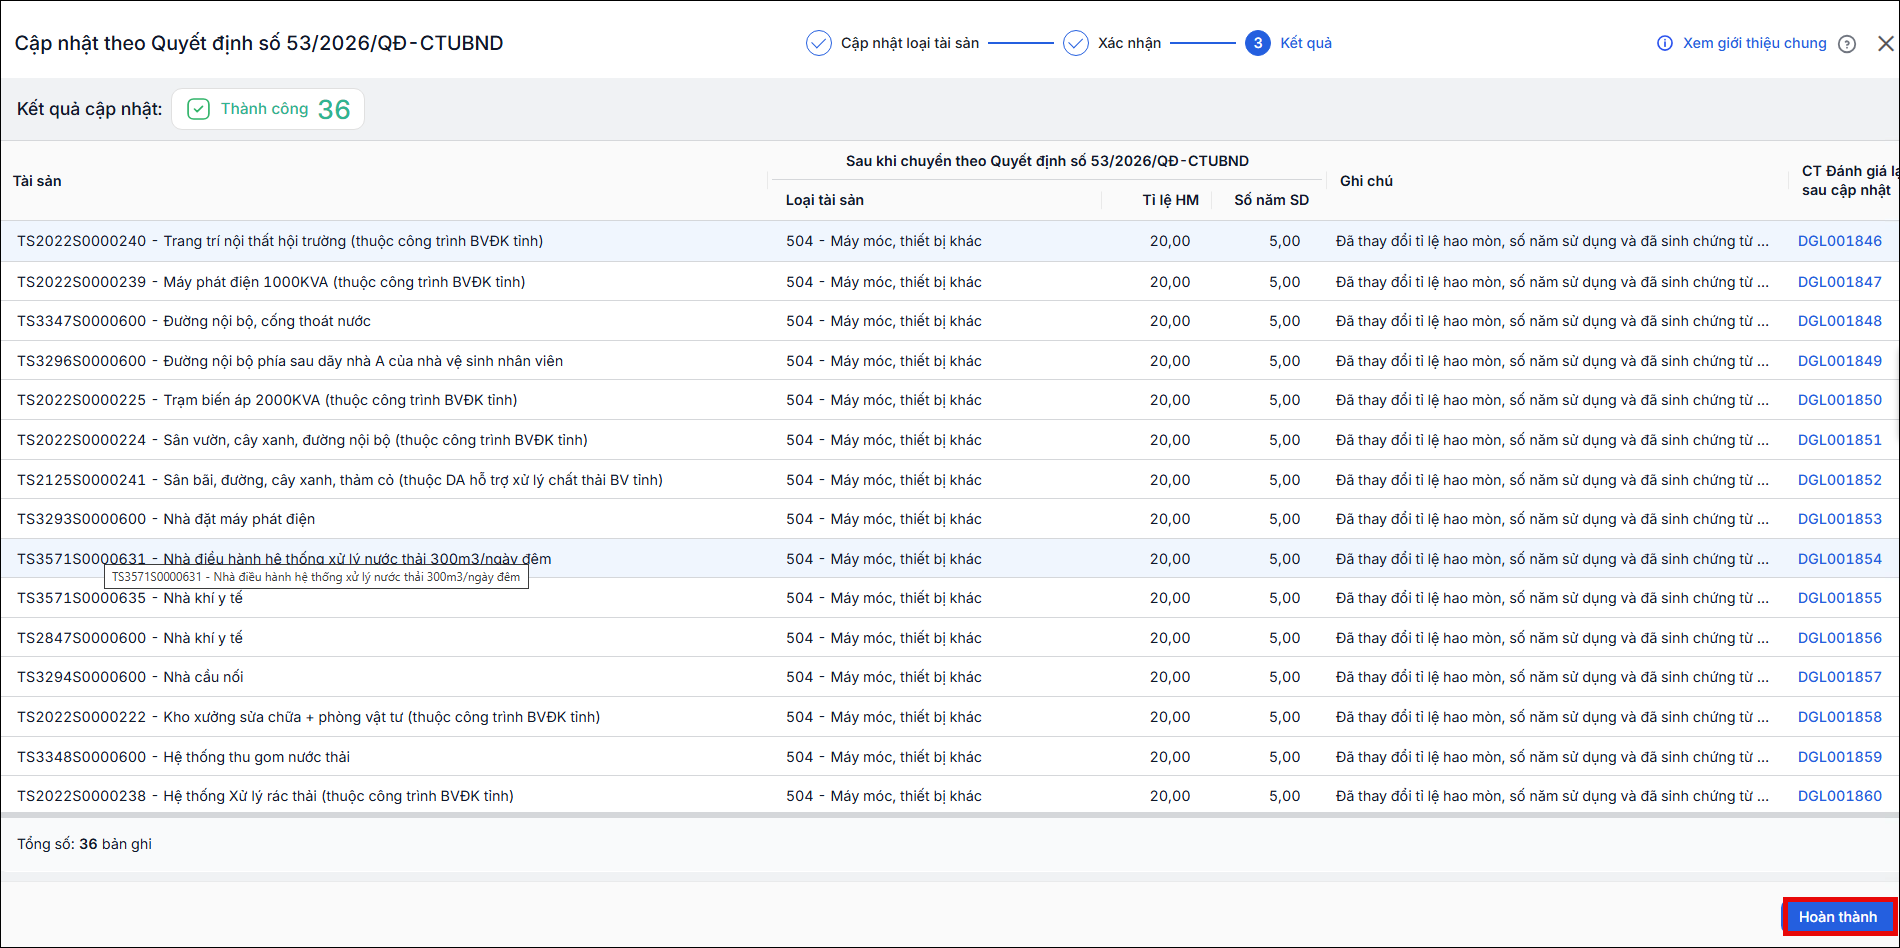1900x948 pixels.
Task: Click the checkmark icon for Cập nhật loại tài sản step
Action: 819,43
